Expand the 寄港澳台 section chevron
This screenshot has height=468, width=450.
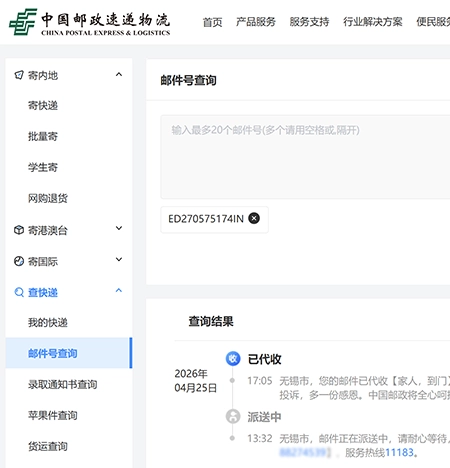tap(119, 228)
